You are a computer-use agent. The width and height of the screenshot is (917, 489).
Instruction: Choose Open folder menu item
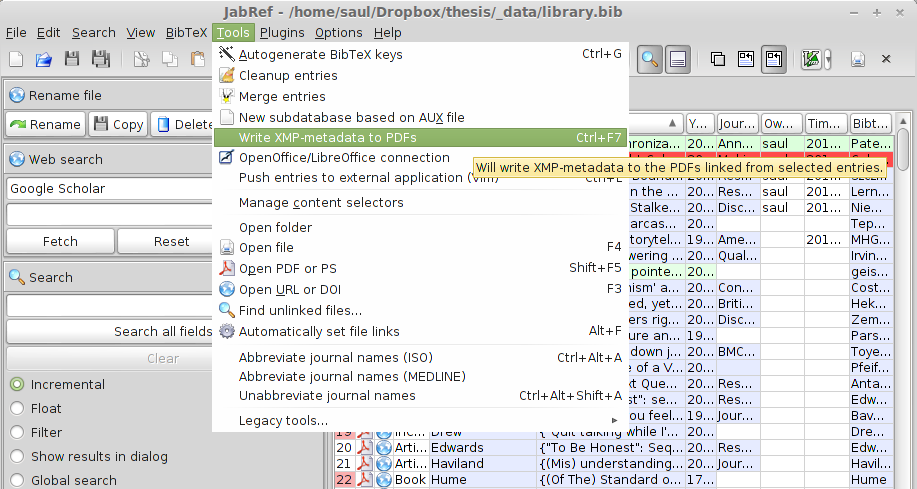point(420,228)
